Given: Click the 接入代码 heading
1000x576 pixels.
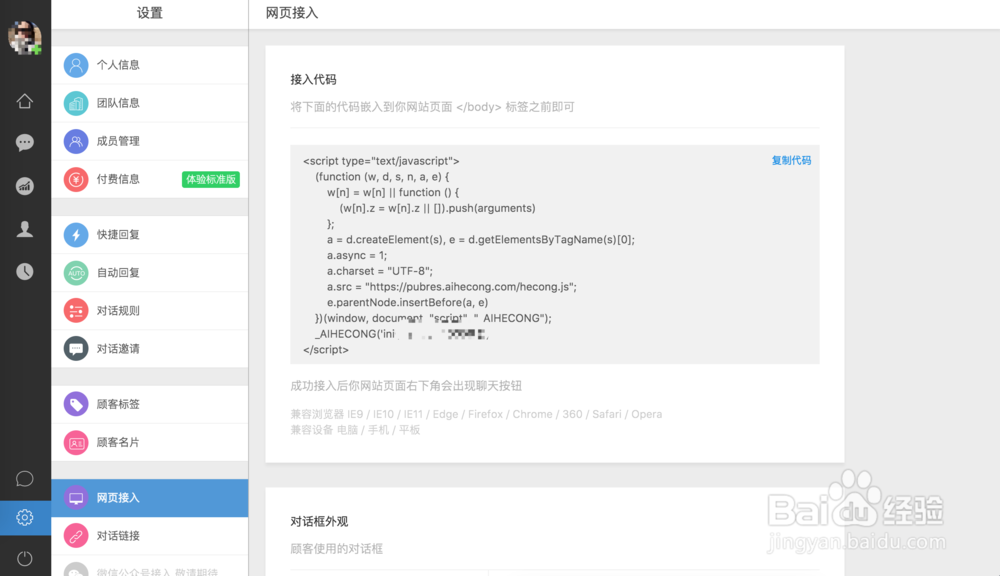Looking at the screenshot, I should [x=313, y=80].
